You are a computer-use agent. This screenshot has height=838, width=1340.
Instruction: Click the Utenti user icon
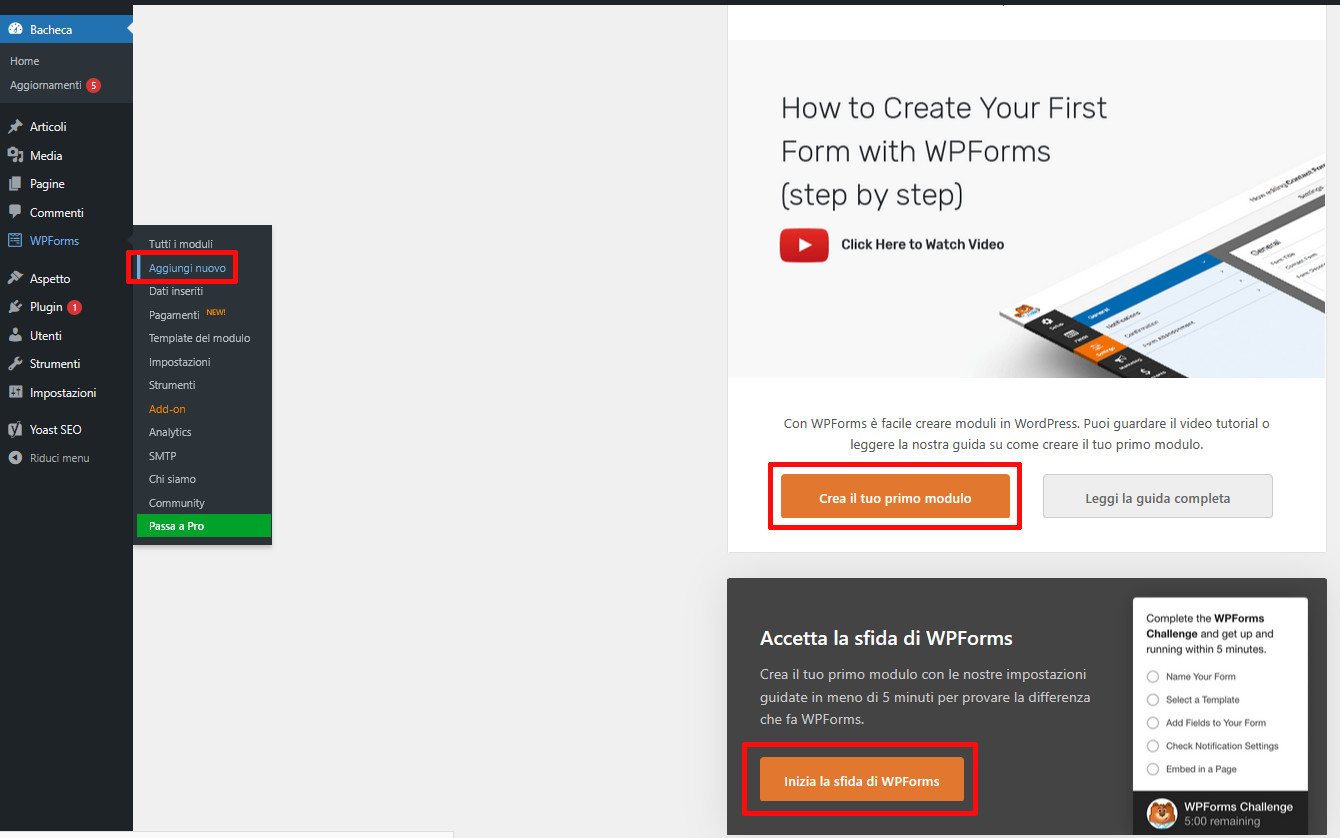tap(15, 335)
